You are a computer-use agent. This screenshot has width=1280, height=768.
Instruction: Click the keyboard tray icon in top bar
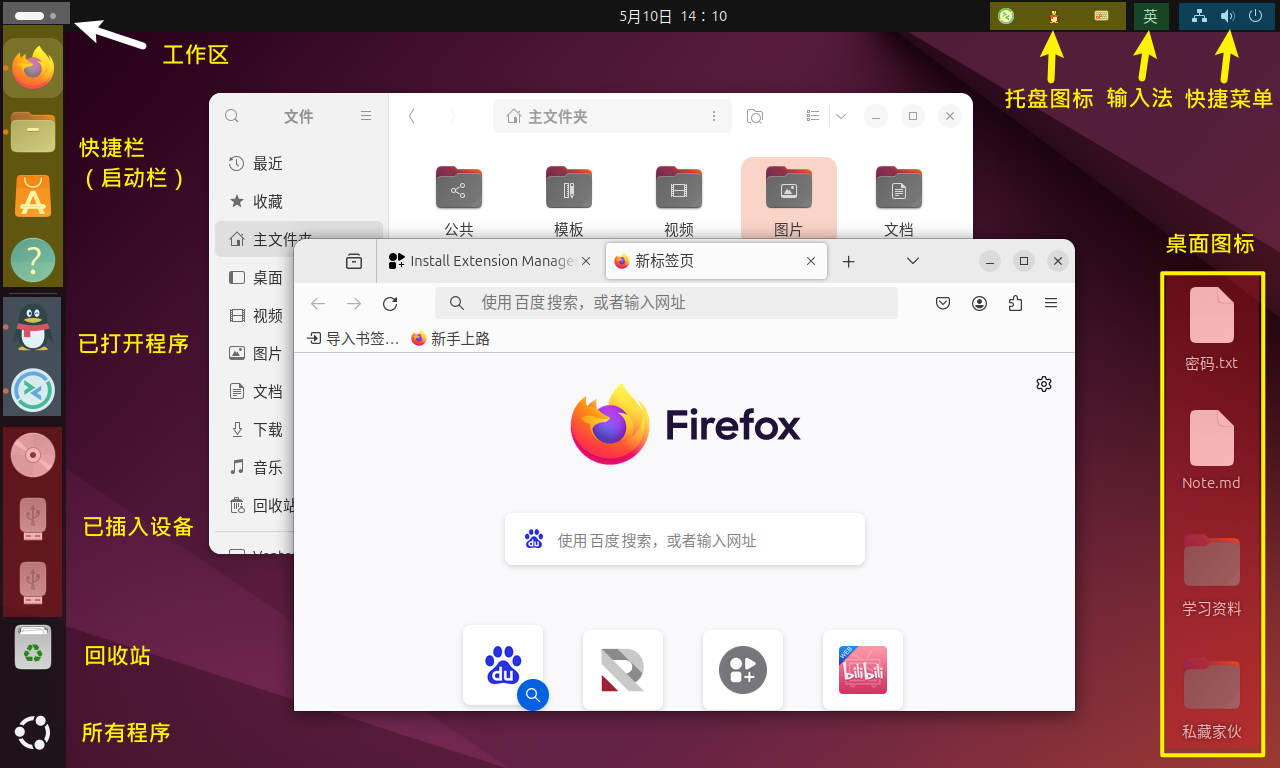pyautogui.click(x=1101, y=16)
